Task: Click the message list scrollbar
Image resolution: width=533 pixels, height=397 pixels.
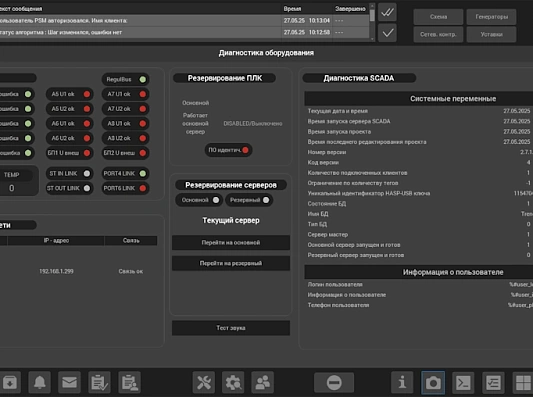Action: (x=372, y=22)
